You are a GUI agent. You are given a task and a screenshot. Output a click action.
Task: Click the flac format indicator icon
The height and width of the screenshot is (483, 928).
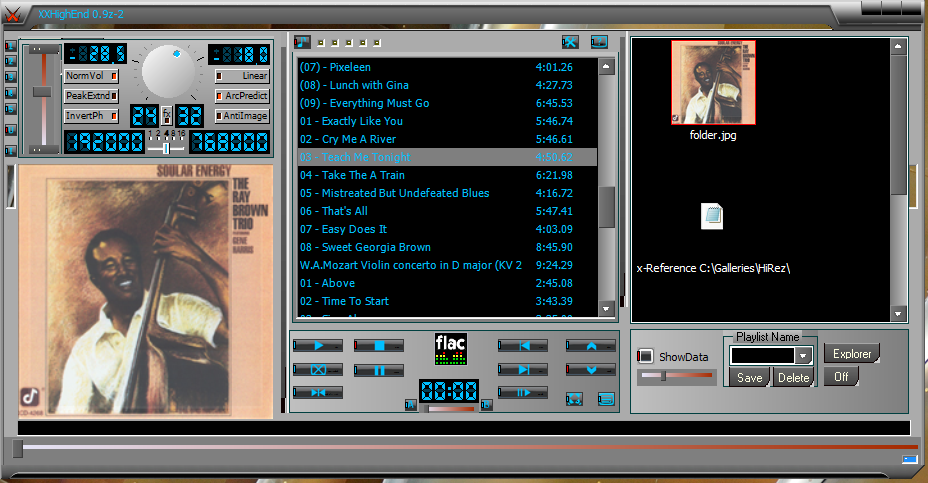point(450,349)
